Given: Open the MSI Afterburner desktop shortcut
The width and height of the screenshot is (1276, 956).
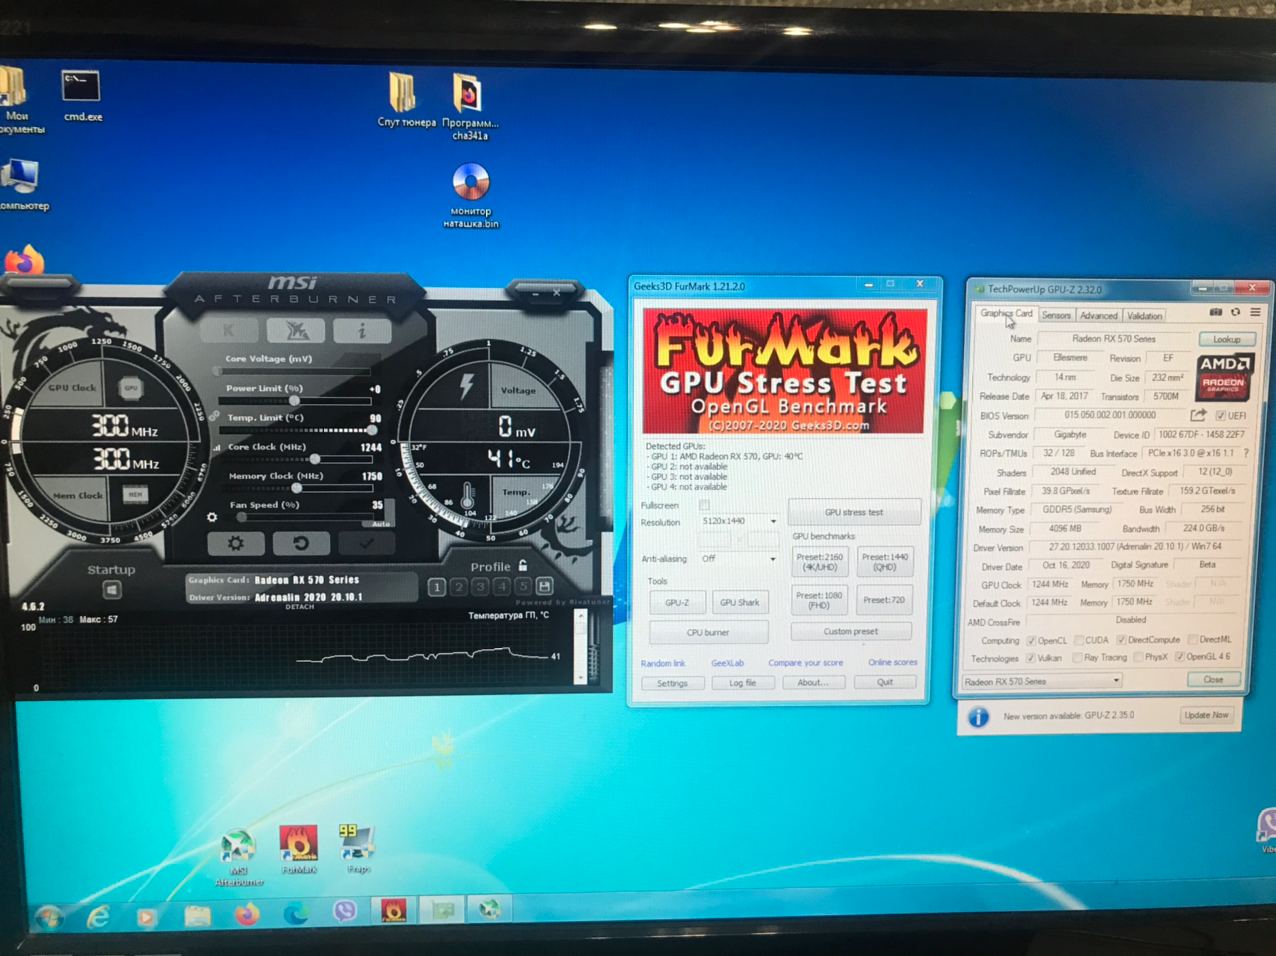Looking at the screenshot, I should coord(239,858).
